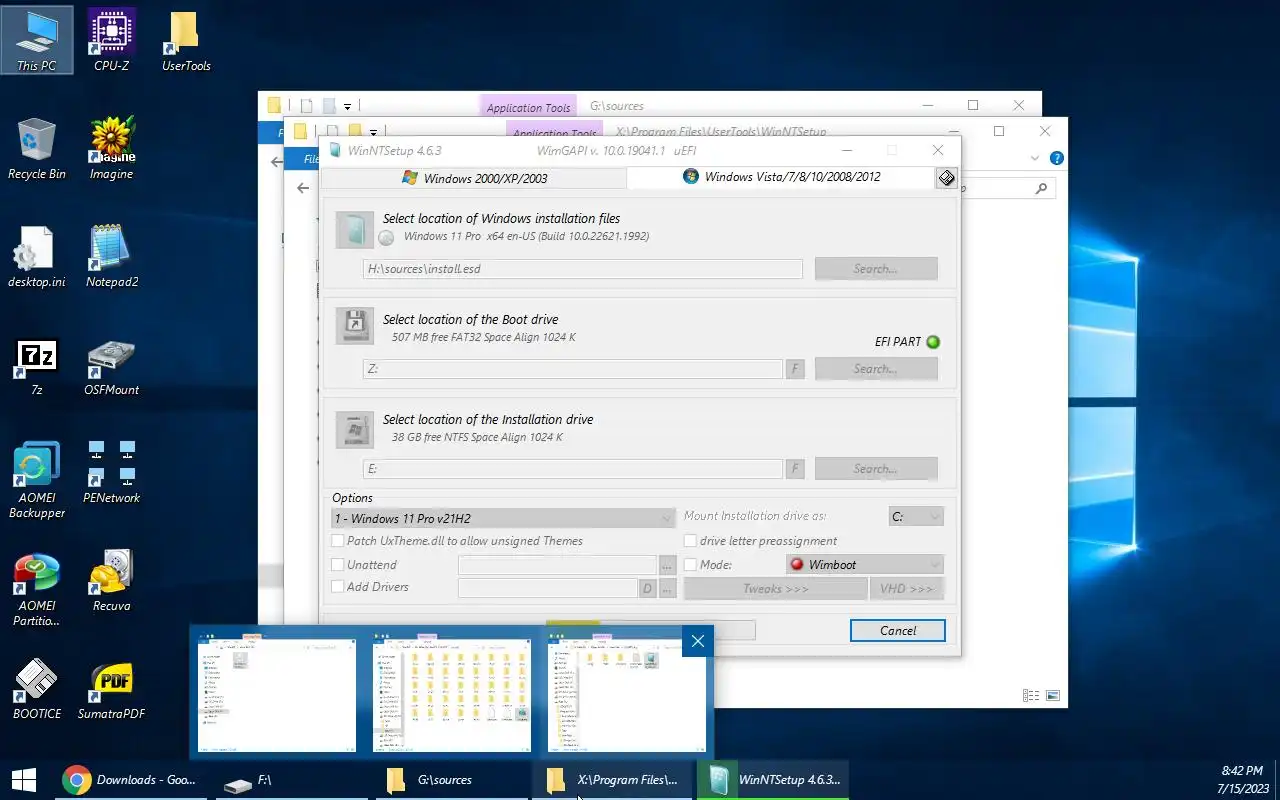This screenshot has height=800, width=1280.
Task: Click the F button next to Boot drive Z:
Action: (x=796, y=369)
